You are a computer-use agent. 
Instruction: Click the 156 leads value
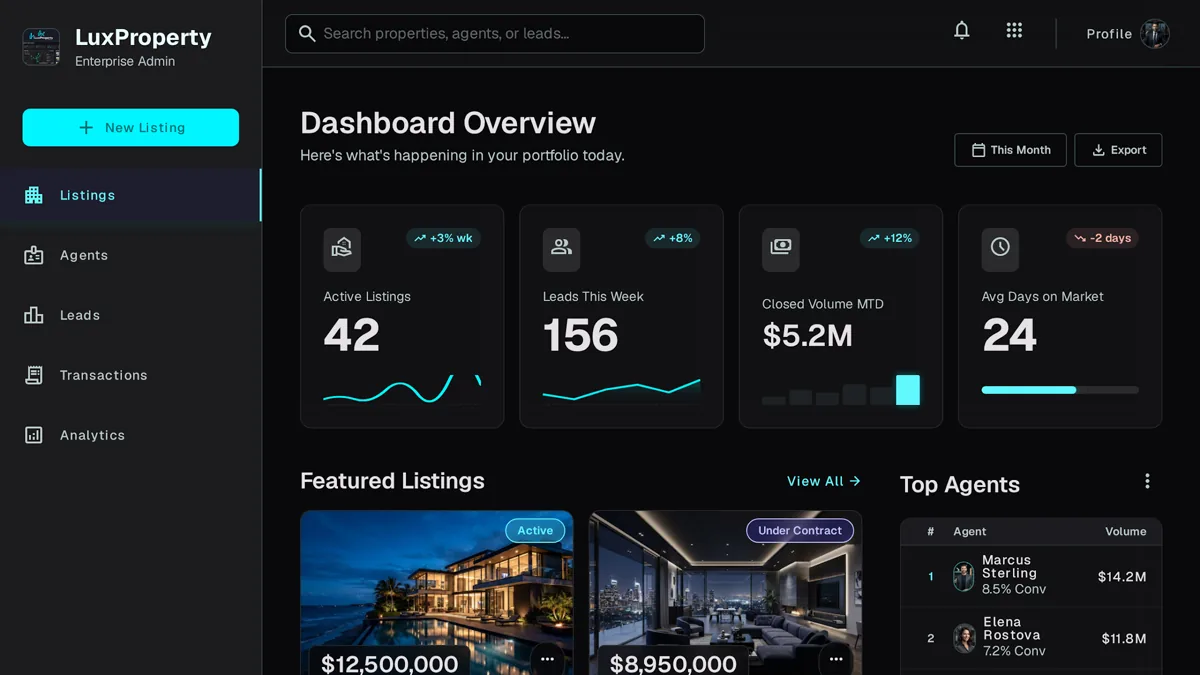click(581, 335)
